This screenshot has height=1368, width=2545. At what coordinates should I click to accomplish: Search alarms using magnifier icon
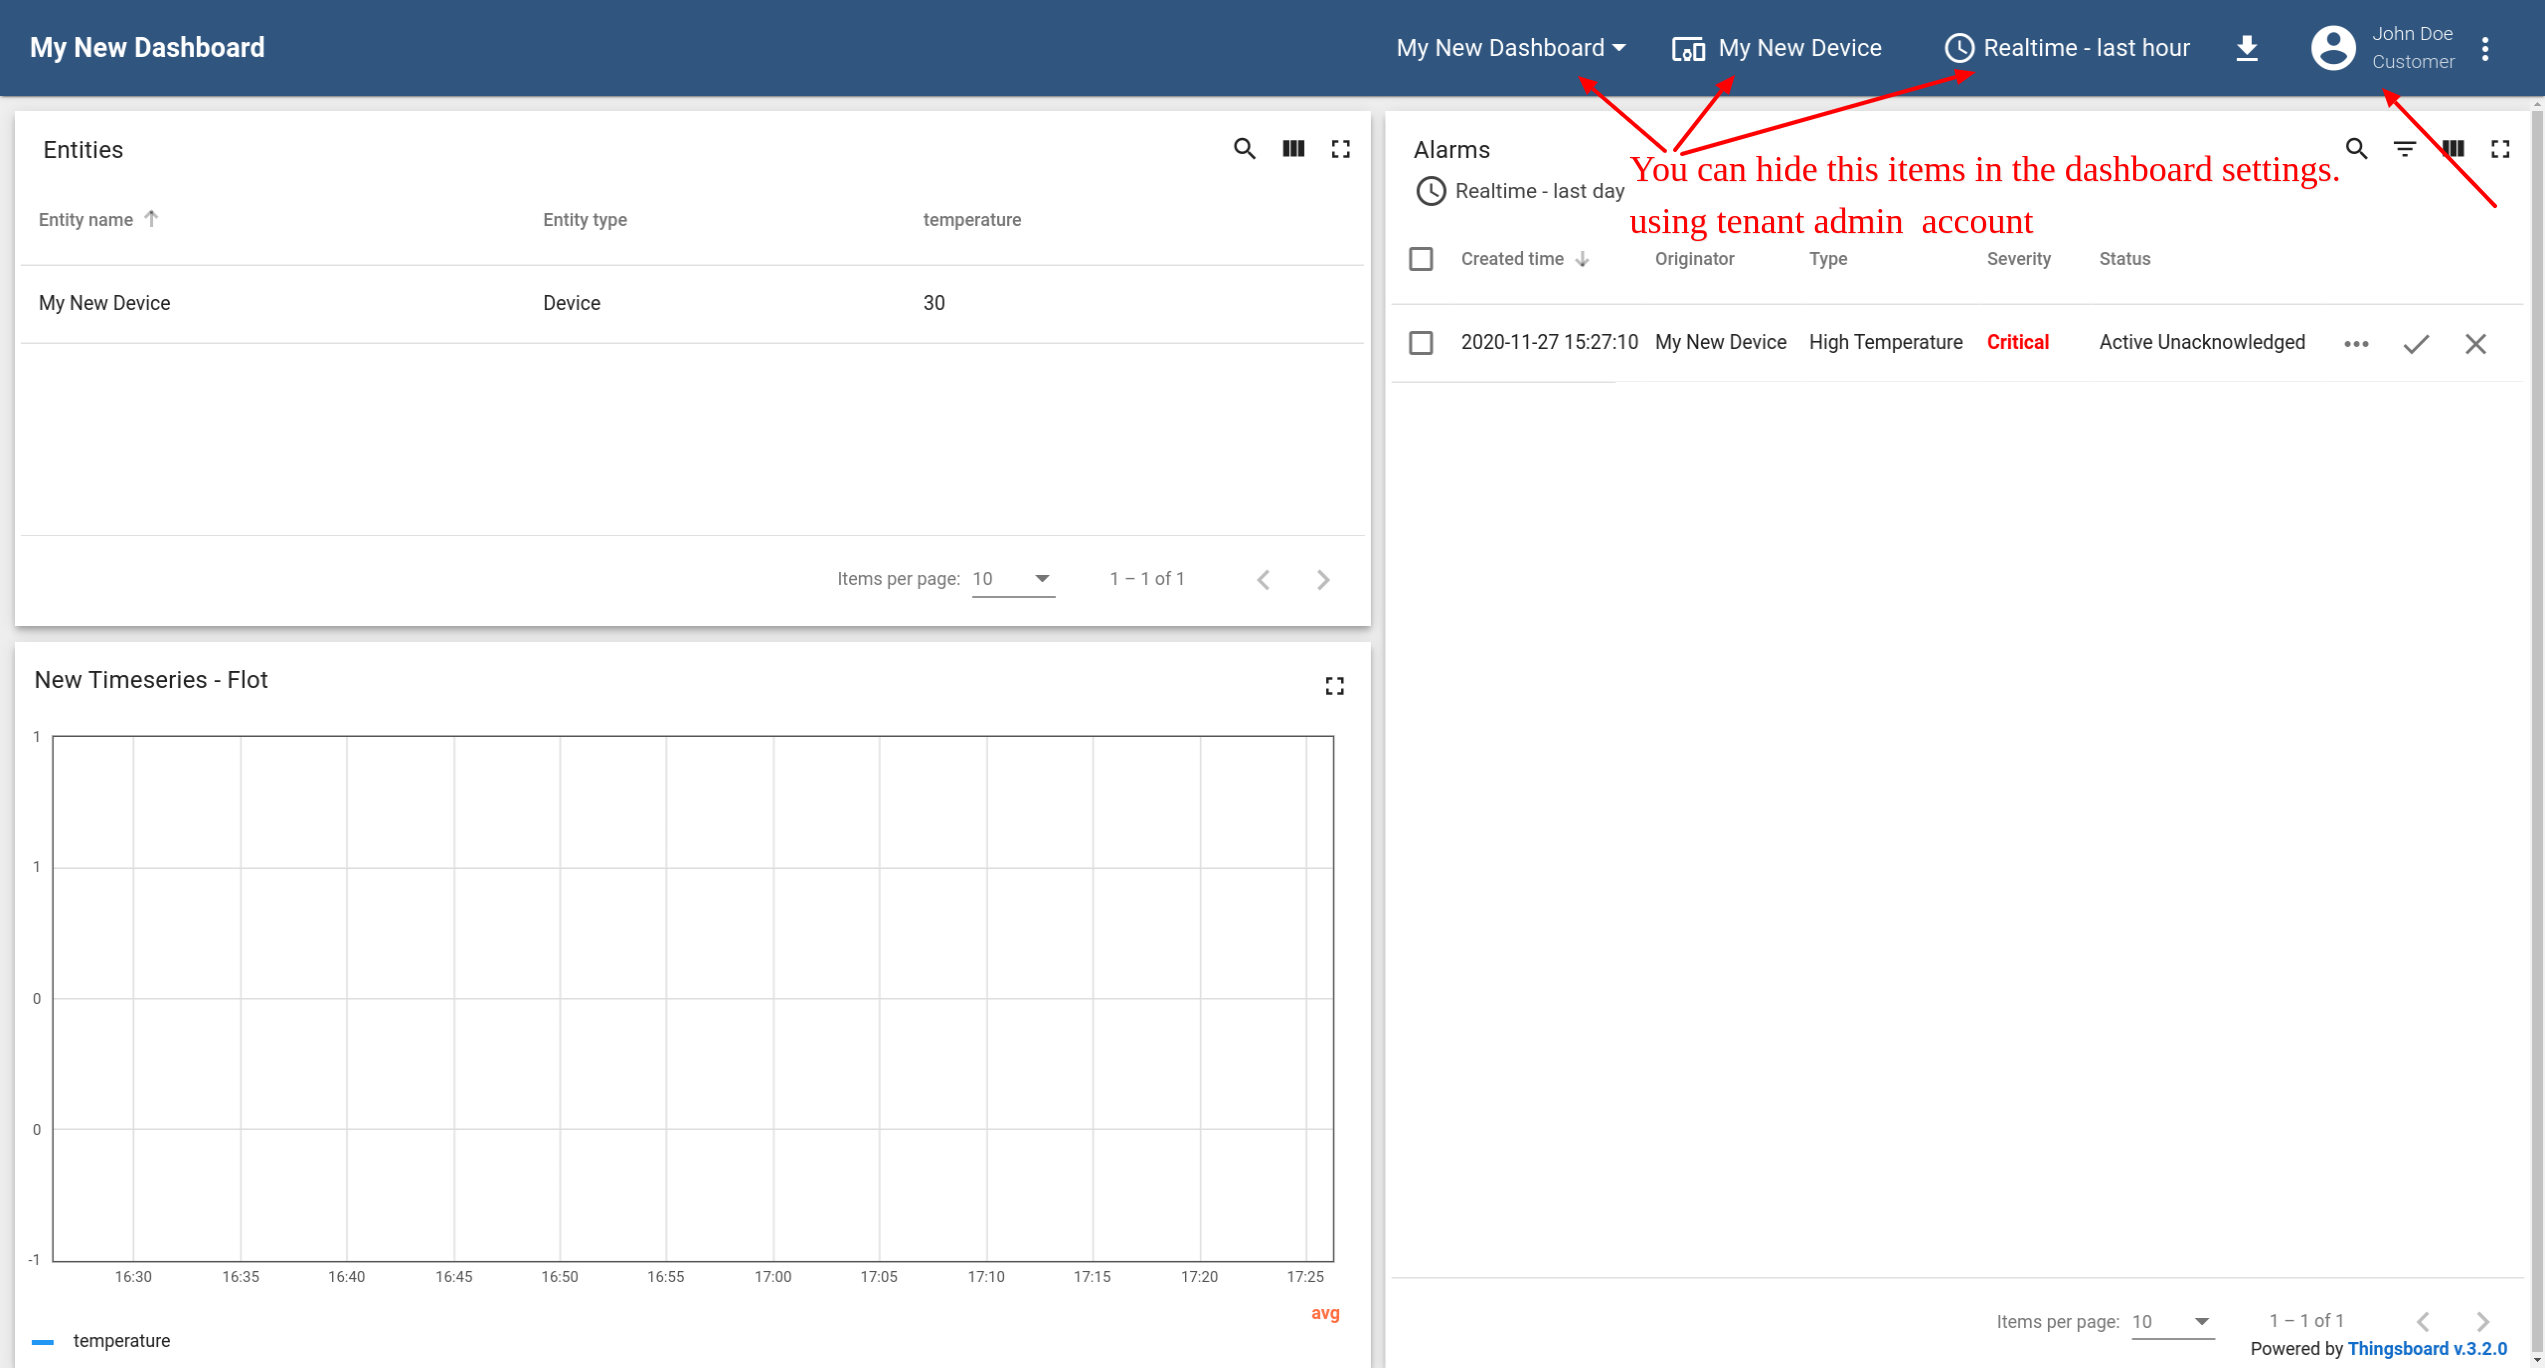coord(2356,149)
